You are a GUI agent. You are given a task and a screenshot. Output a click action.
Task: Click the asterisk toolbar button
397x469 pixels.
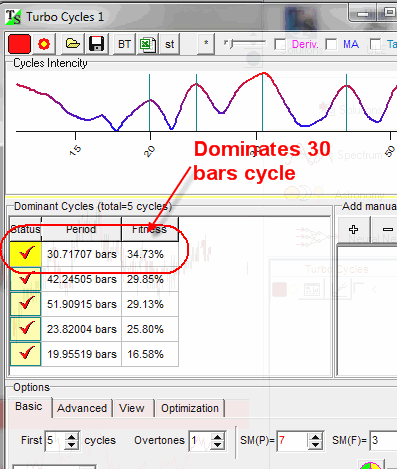[x=206, y=43]
